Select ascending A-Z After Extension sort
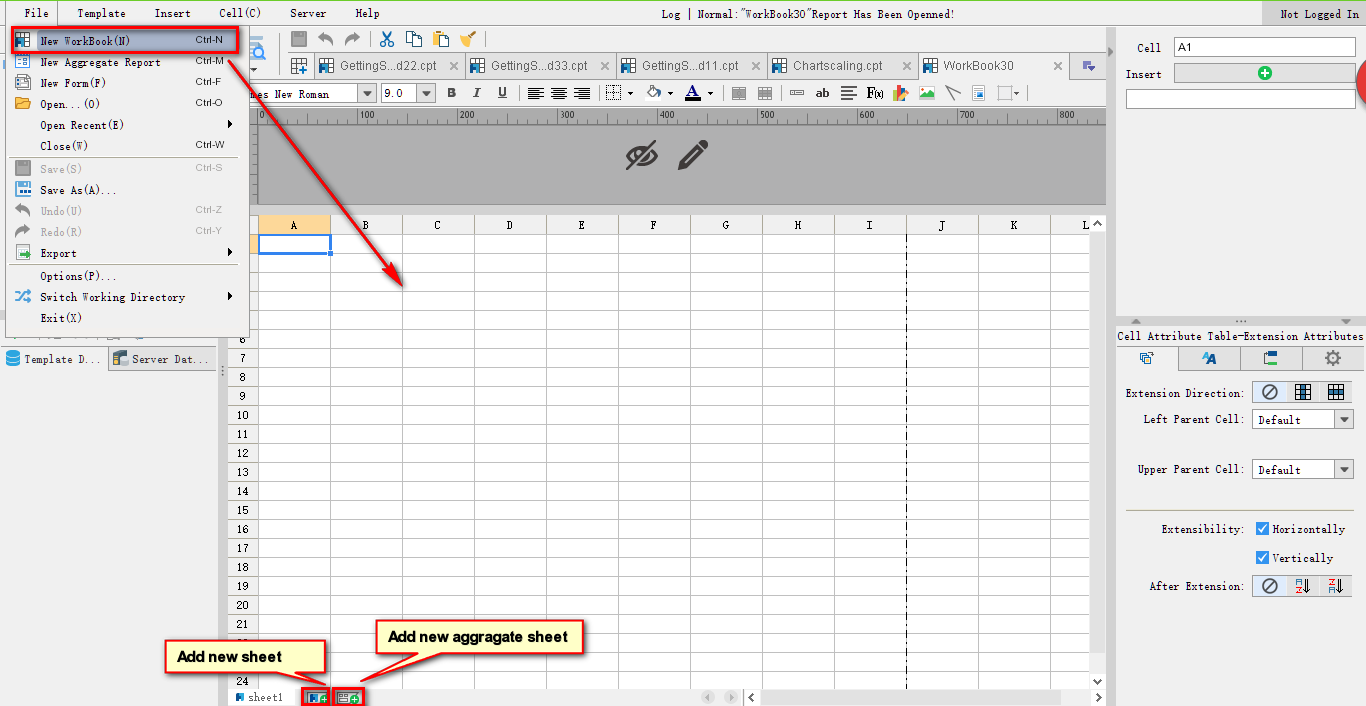 (1303, 586)
